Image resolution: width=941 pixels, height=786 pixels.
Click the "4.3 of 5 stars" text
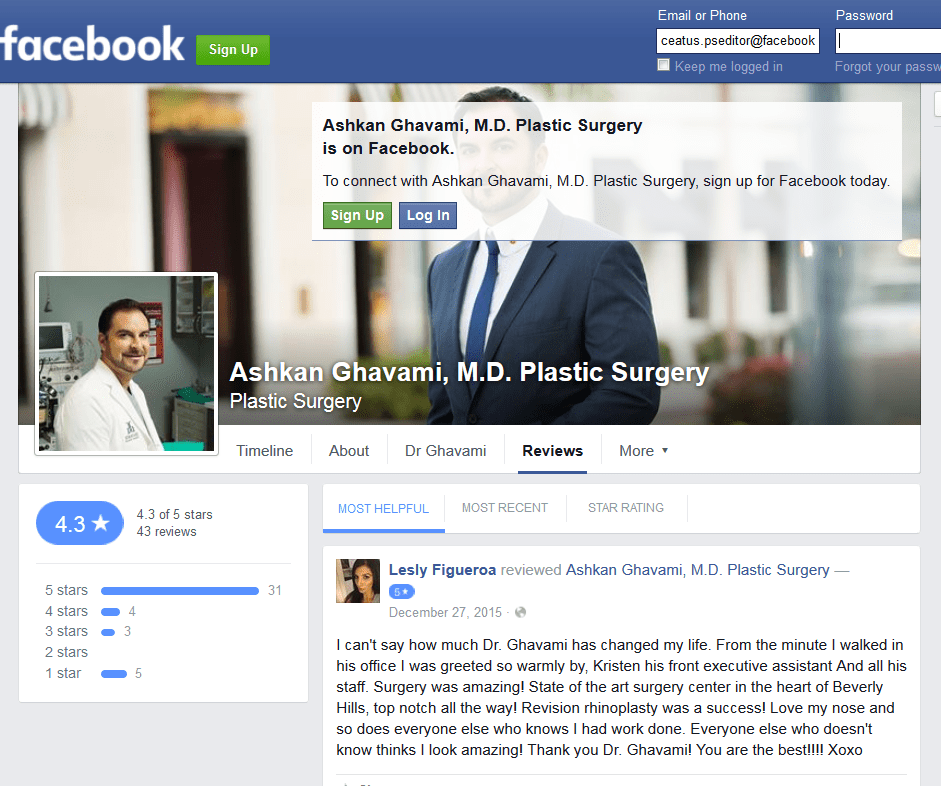[x=174, y=514]
